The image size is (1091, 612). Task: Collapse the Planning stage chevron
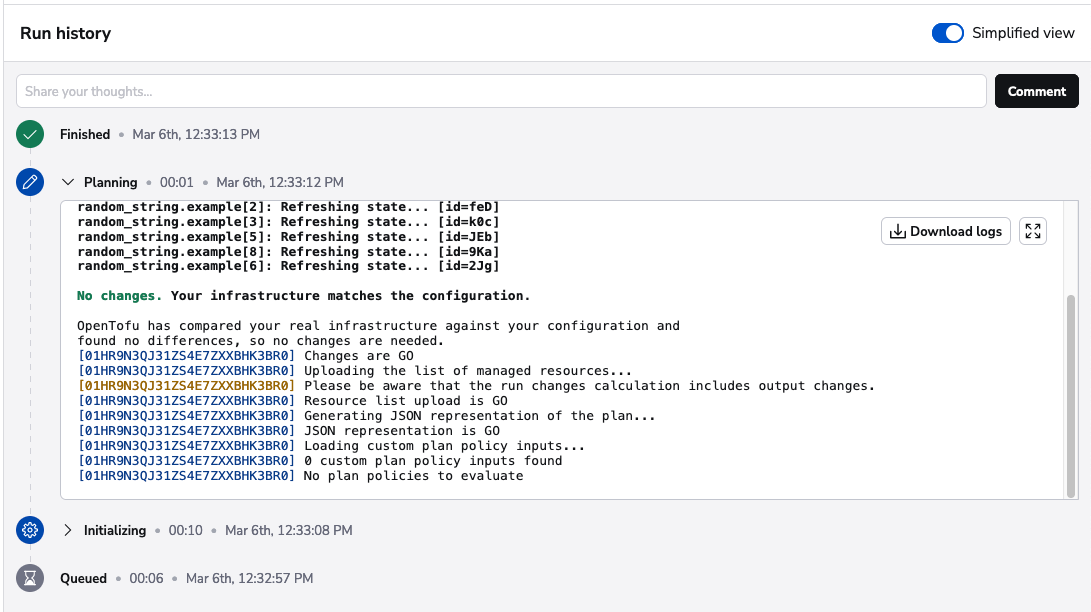pyautogui.click(x=68, y=182)
